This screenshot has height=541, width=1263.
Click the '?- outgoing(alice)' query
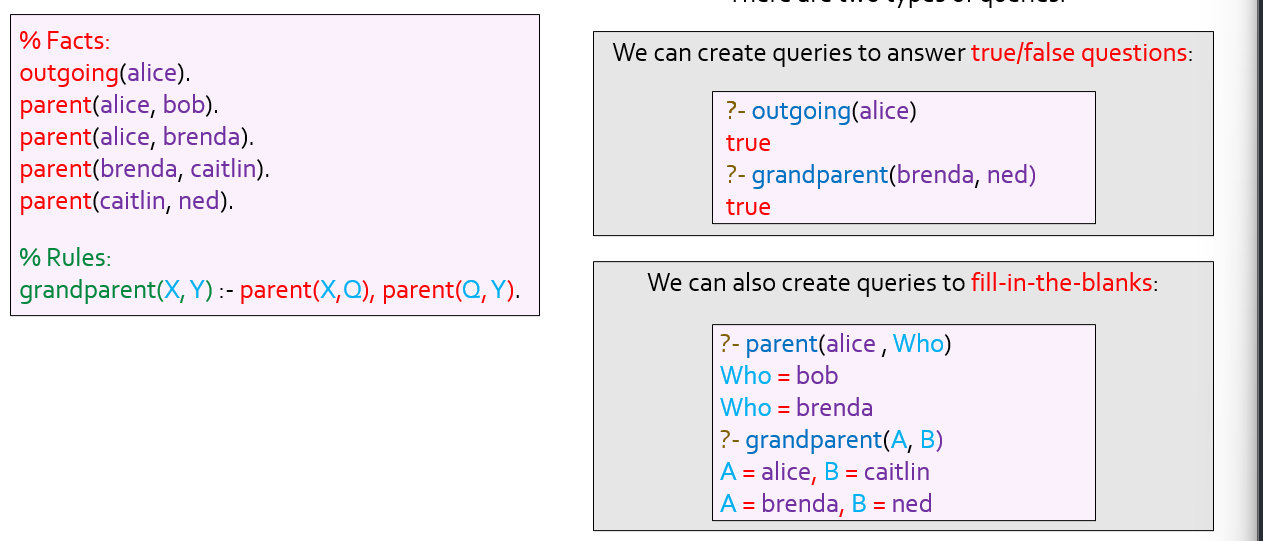821,111
